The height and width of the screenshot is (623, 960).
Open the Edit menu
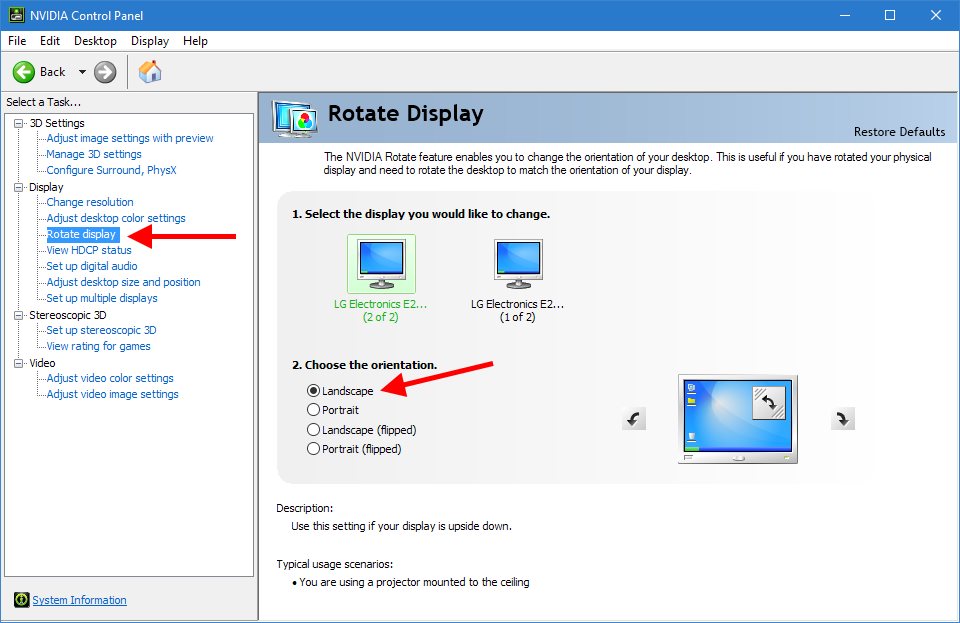pos(50,41)
